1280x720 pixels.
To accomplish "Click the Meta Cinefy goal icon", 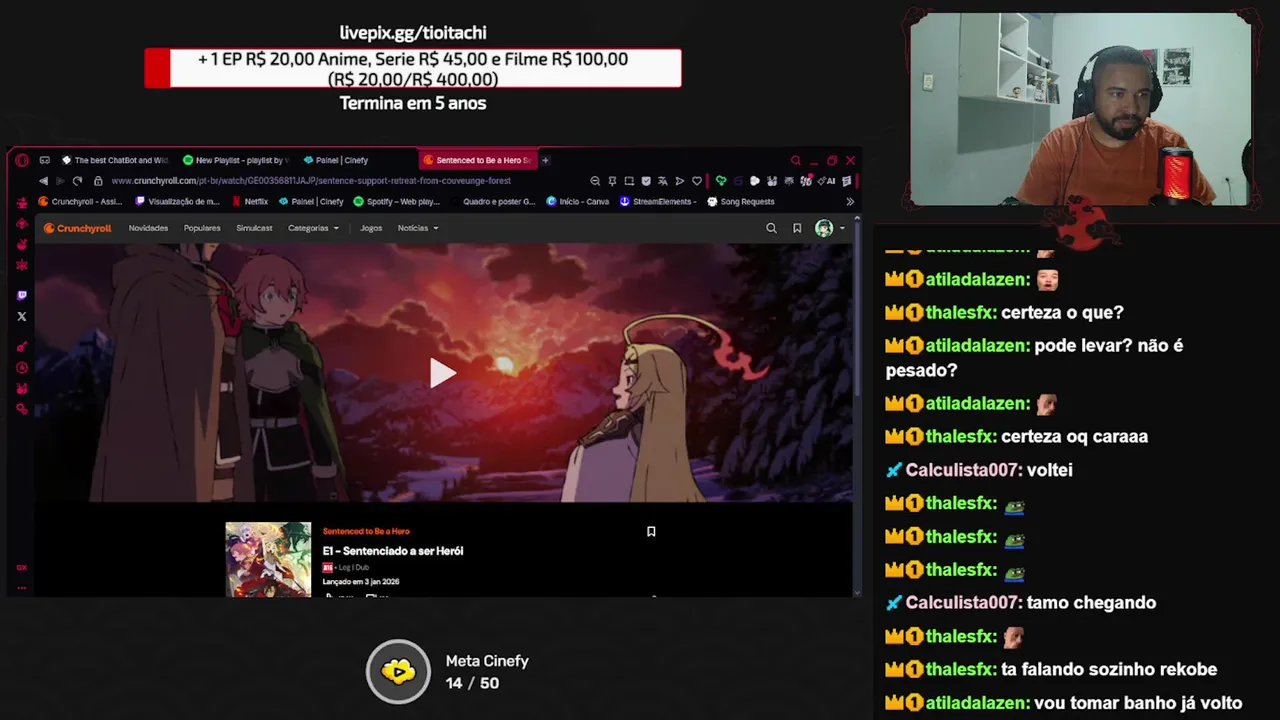I will [398, 671].
